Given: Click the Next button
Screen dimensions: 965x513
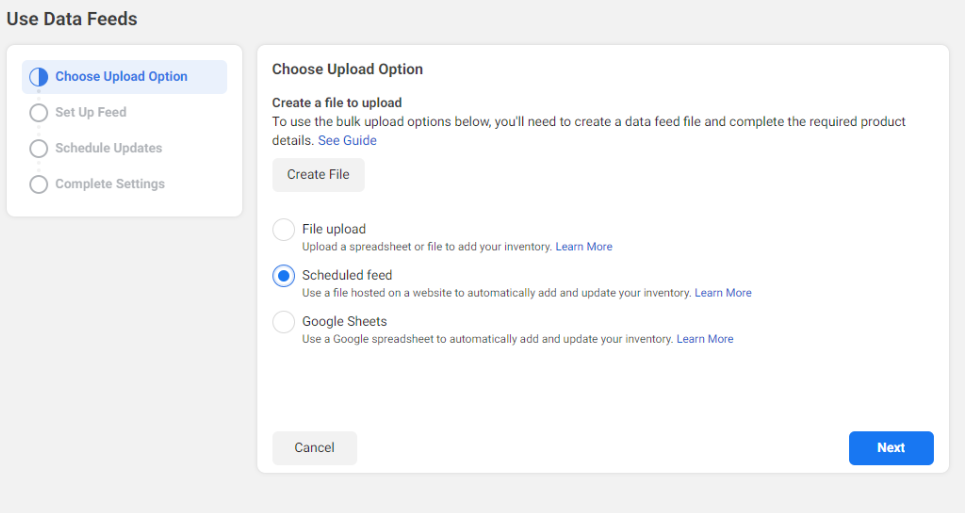Looking at the screenshot, I should [x=891, y=448].
